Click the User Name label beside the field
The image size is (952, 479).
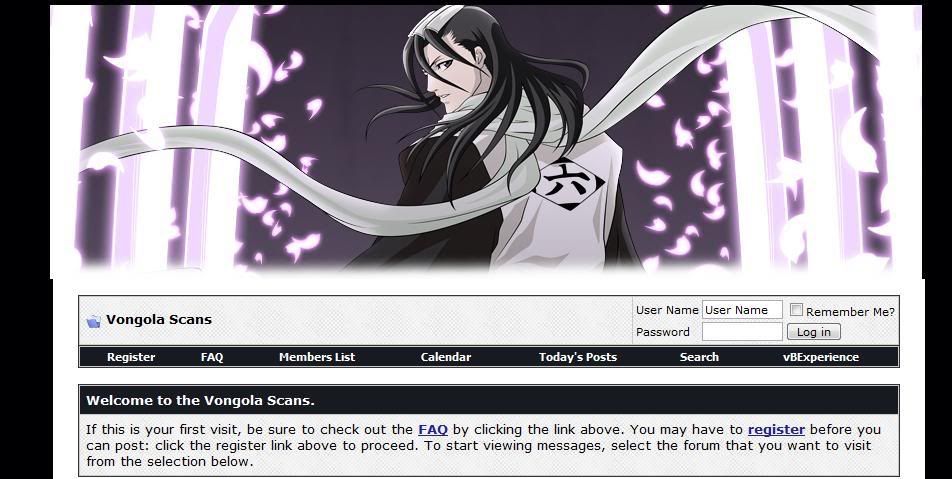pos(667,310)
